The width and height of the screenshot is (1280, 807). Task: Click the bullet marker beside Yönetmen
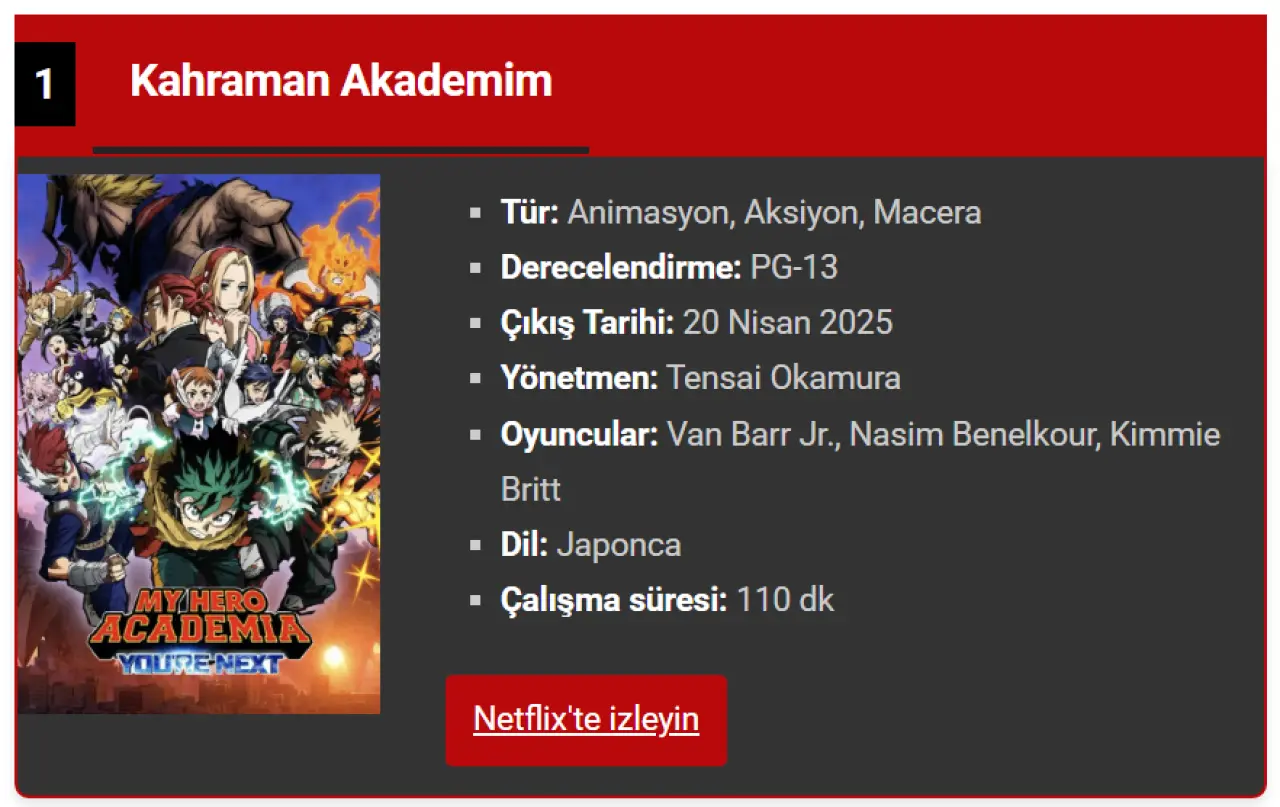(x=476, y=379)
